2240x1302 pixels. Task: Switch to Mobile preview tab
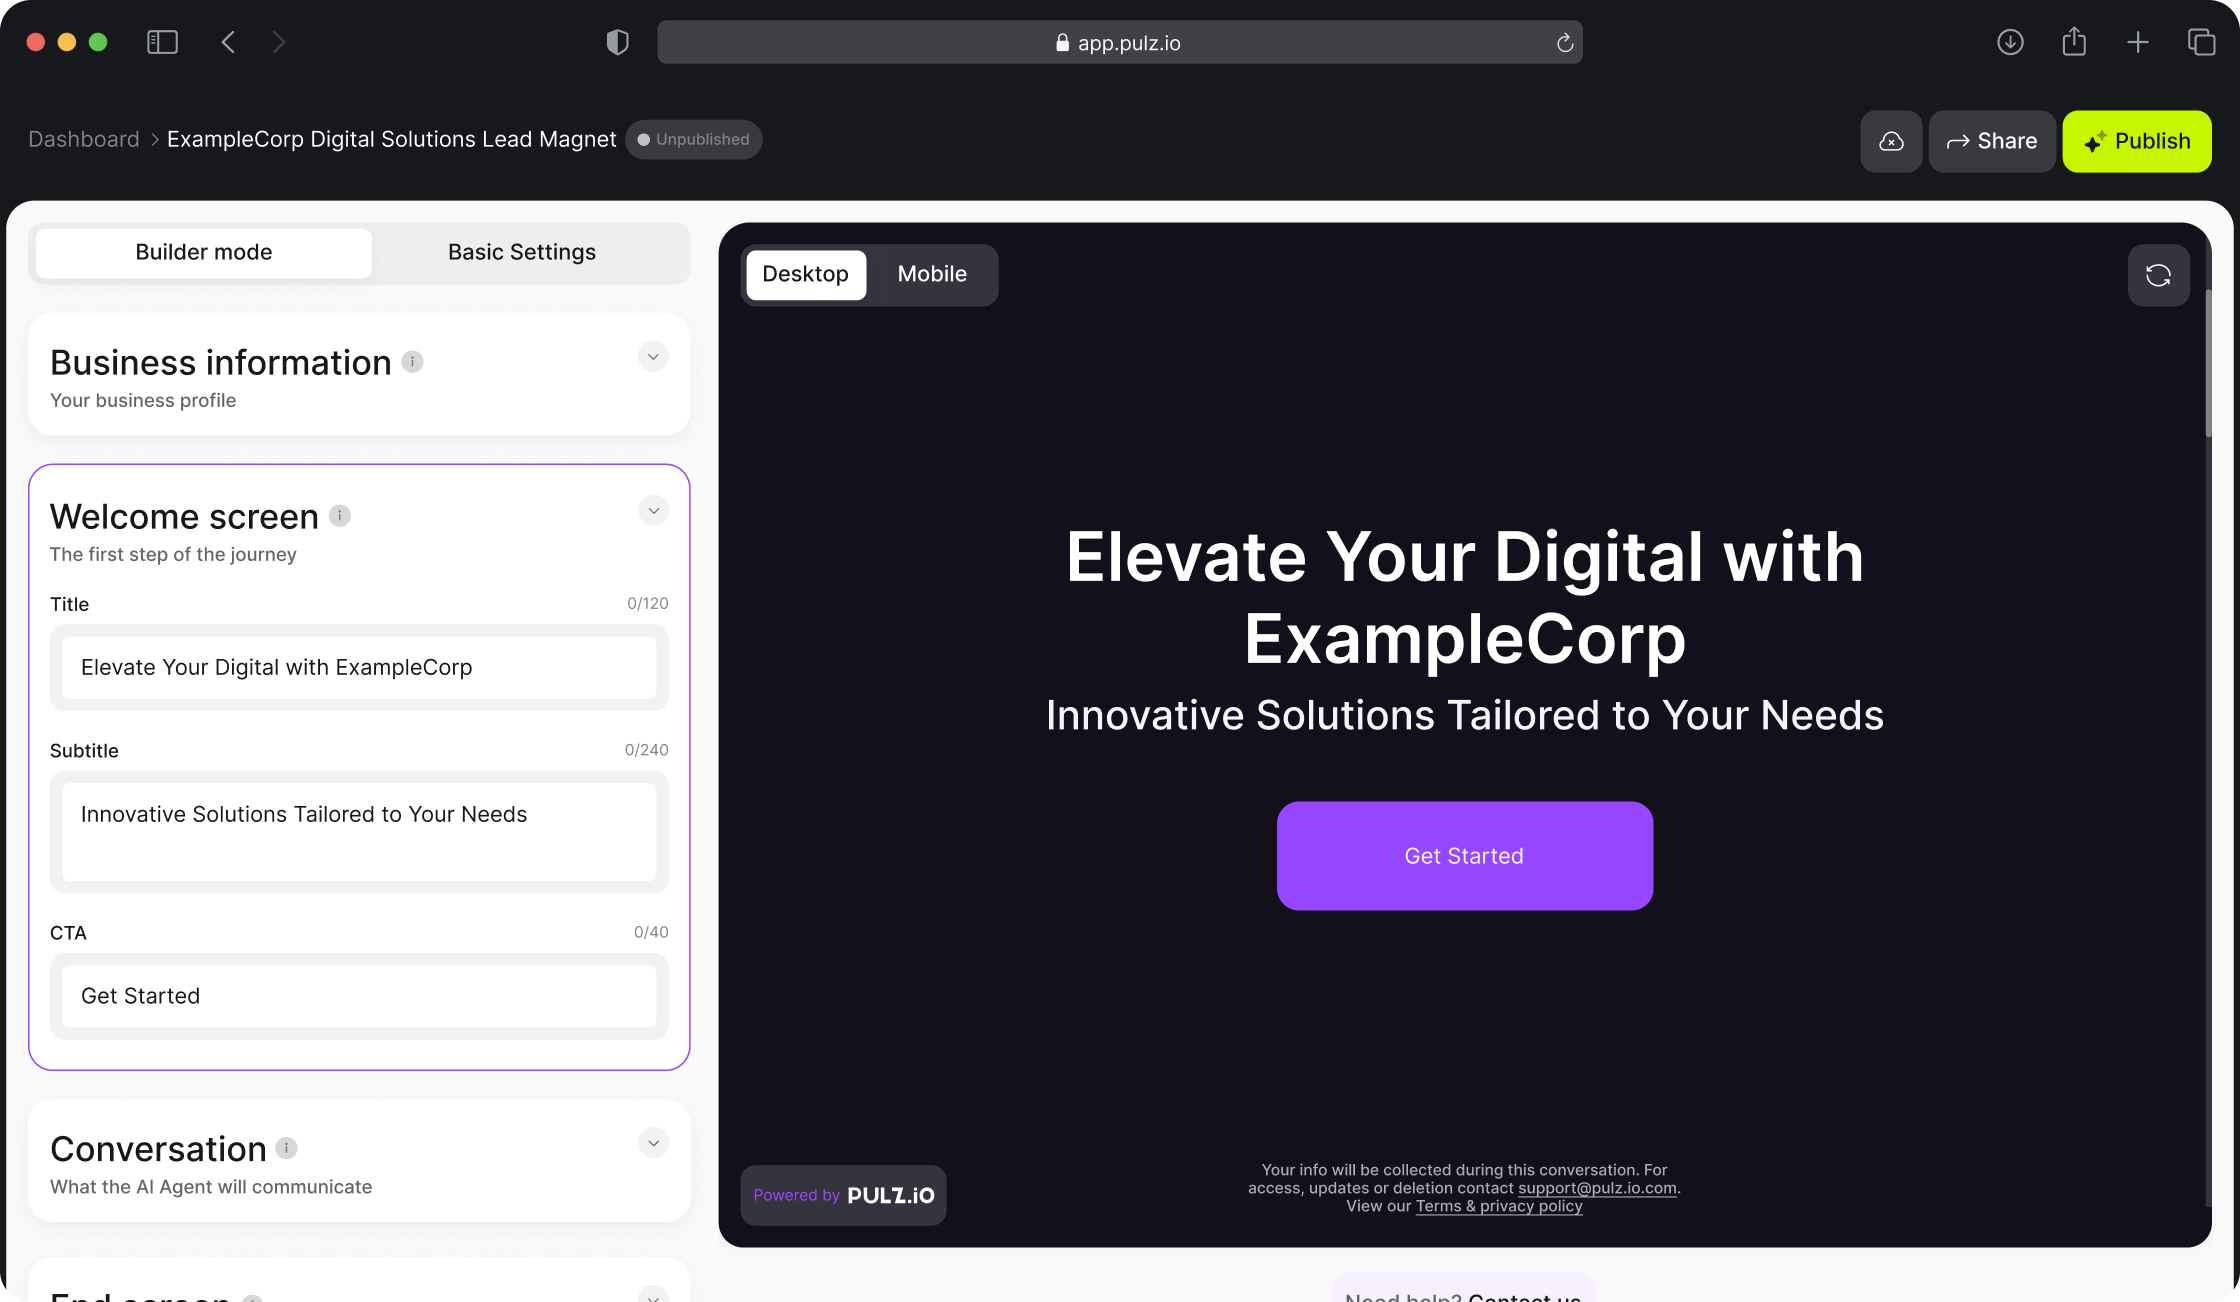click(x=933, y=274)
